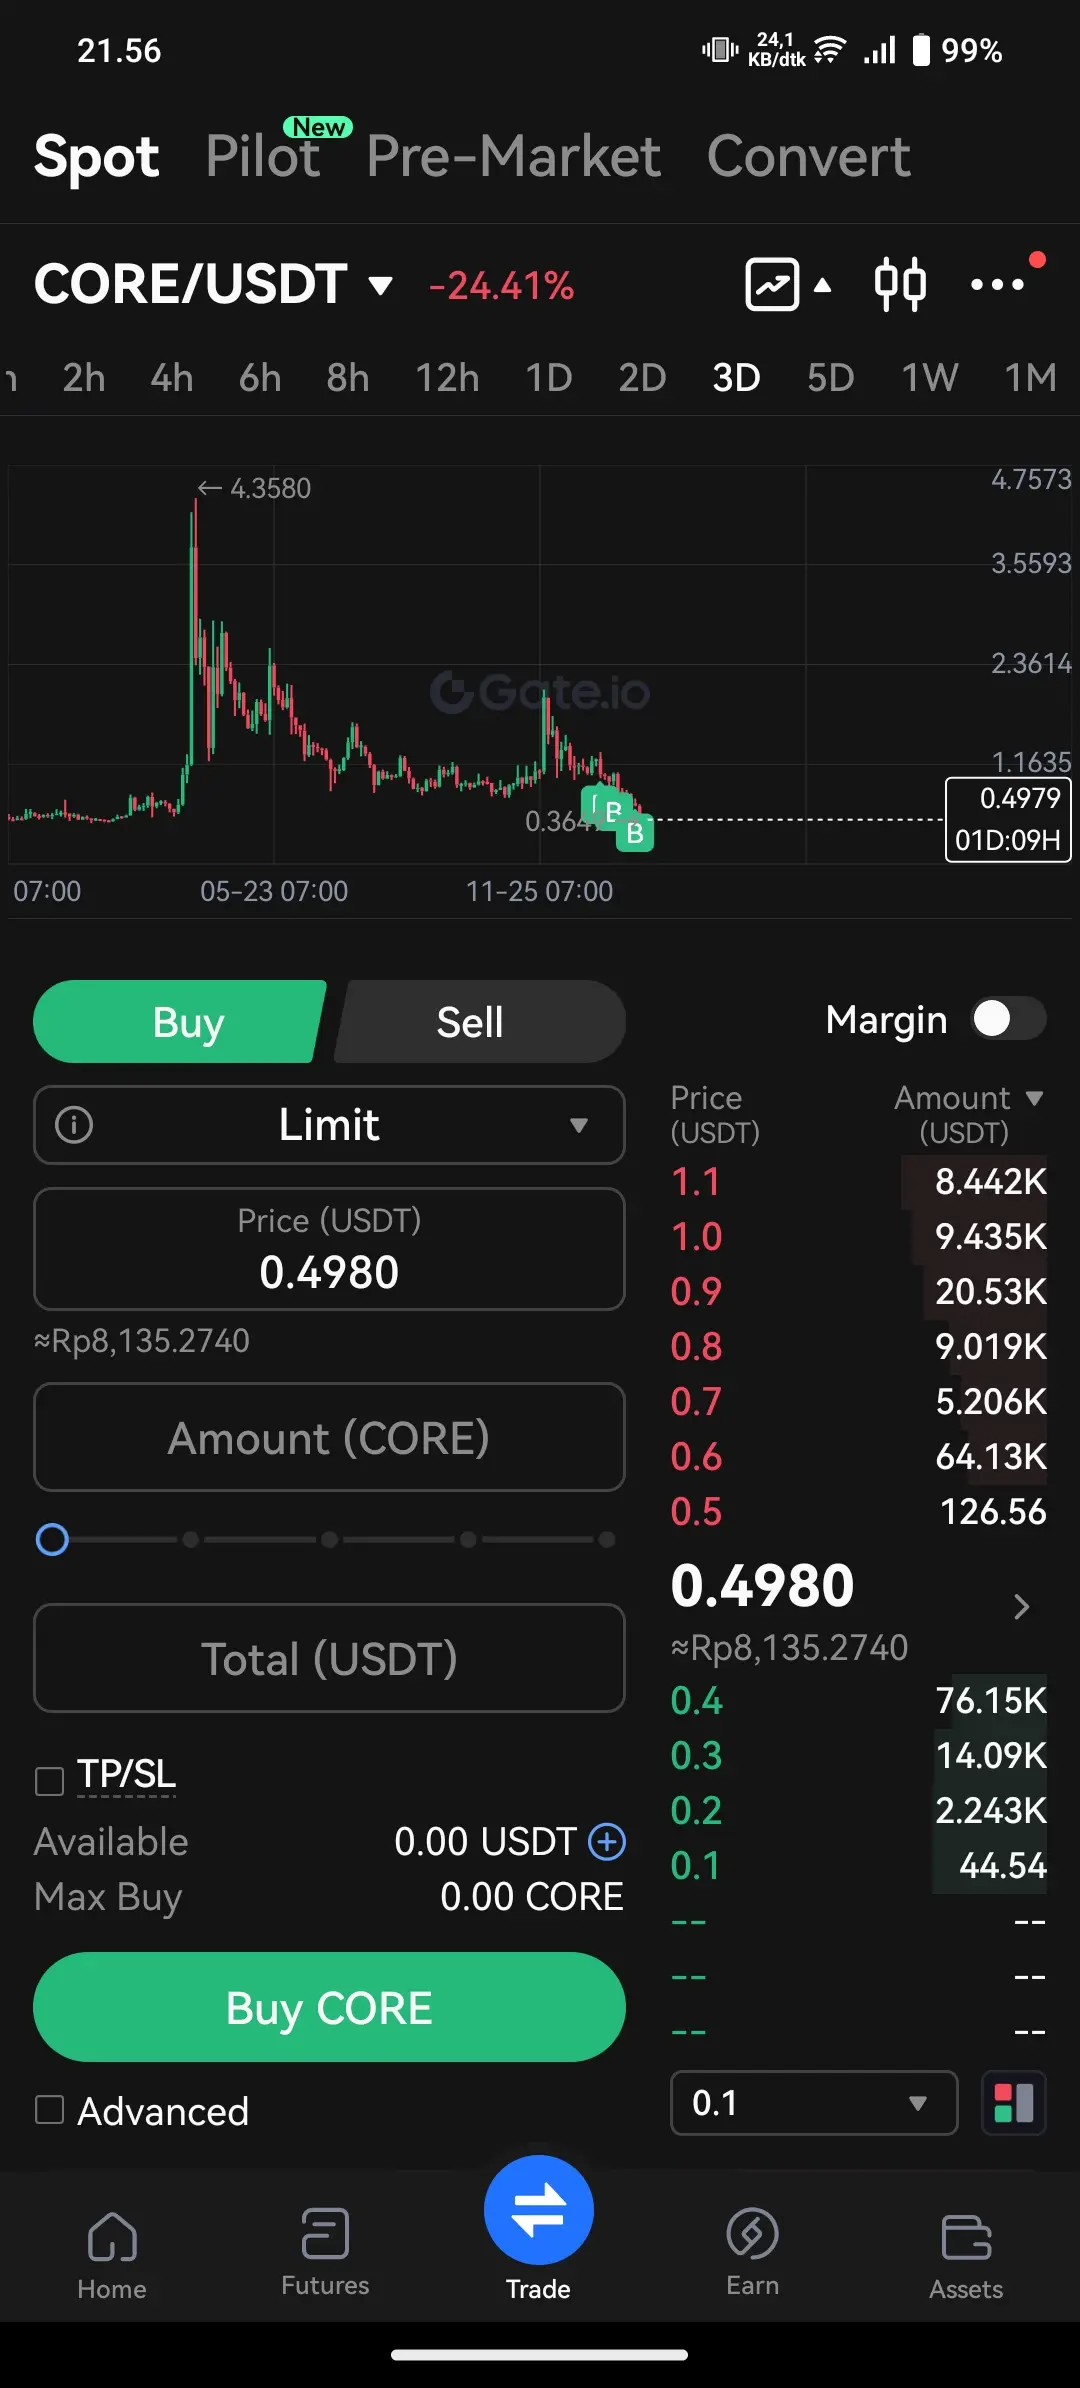Open the Futures tab icon
This screenshot has width=1080, height=2388.
(325, 2233)
